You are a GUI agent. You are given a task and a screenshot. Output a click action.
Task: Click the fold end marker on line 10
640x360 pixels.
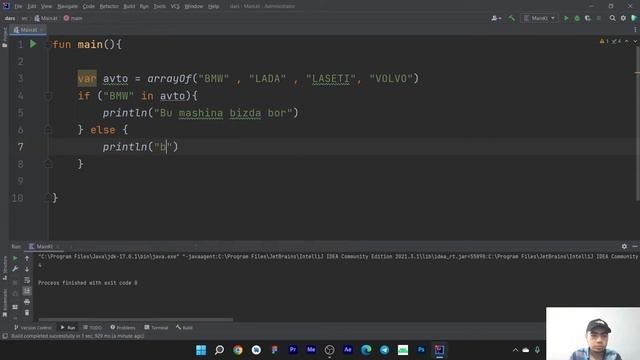pos(48,198)
